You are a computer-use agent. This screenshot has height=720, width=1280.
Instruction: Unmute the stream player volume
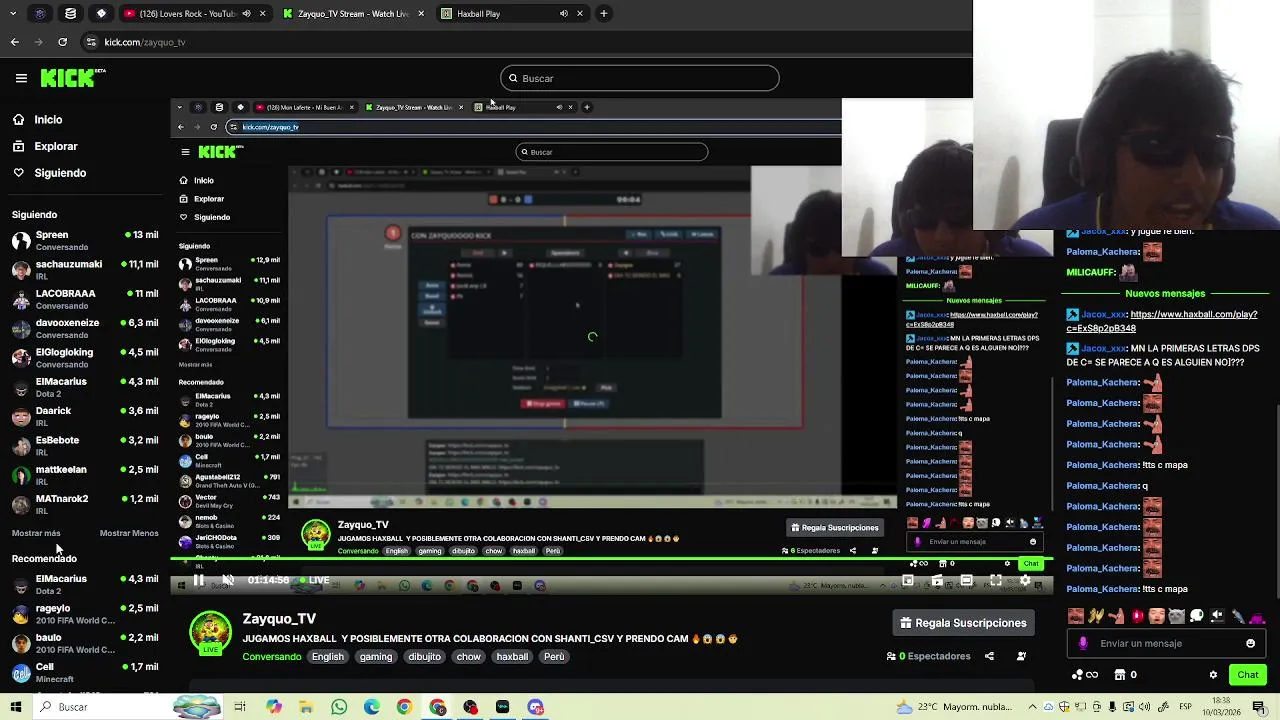[228, 580]
